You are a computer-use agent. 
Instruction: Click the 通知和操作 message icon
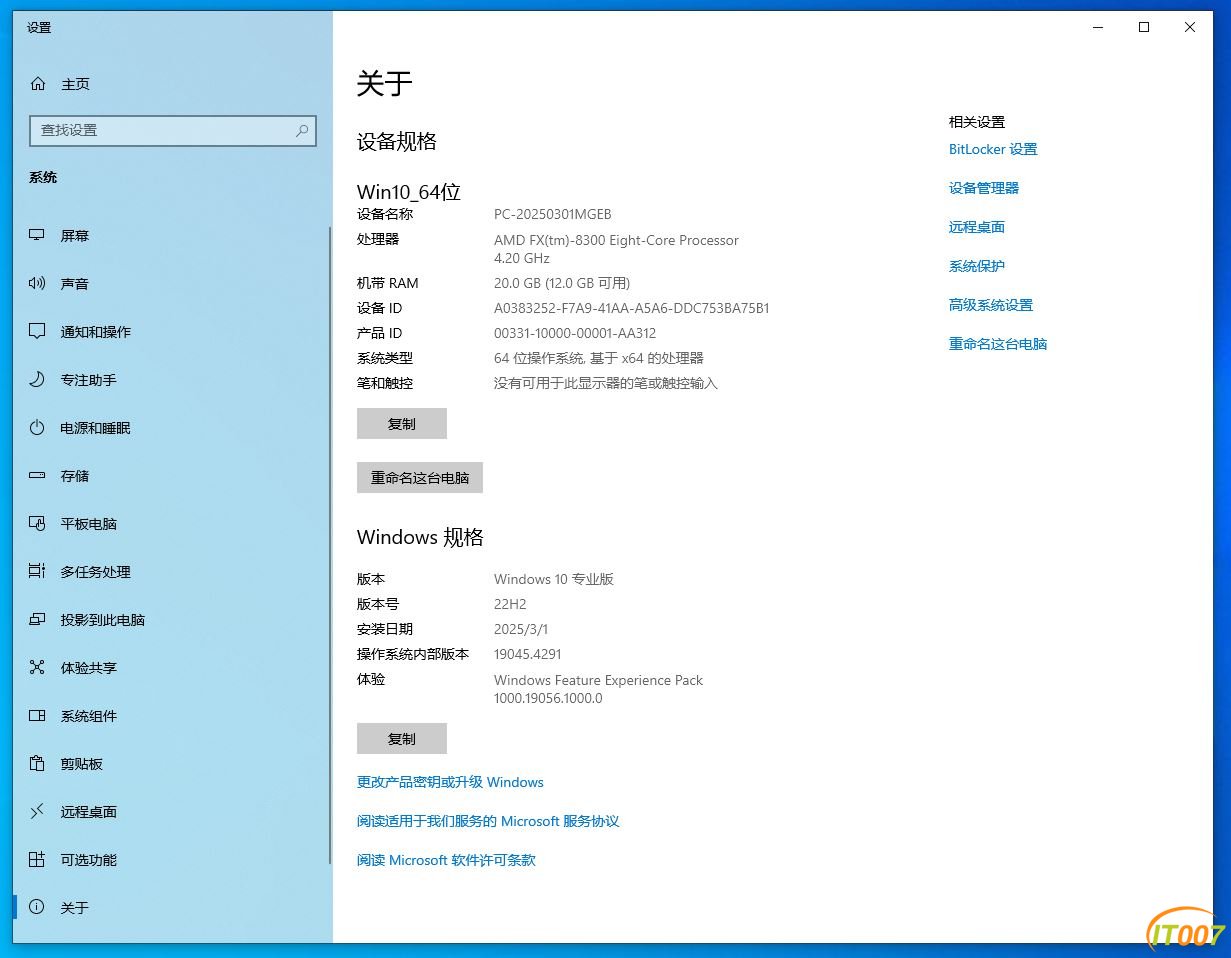tap(37, 332)
